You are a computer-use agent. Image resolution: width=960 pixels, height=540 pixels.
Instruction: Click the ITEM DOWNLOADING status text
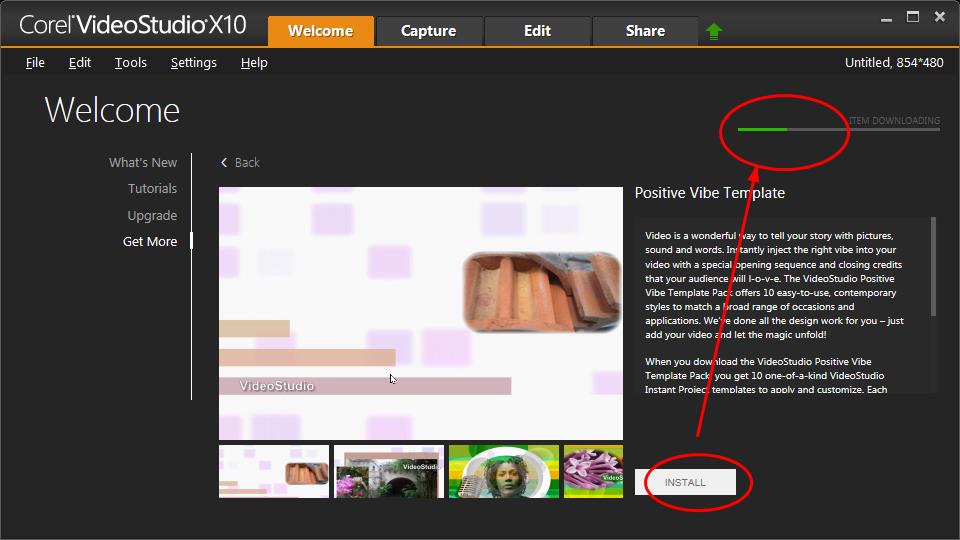tap(894, 121)
